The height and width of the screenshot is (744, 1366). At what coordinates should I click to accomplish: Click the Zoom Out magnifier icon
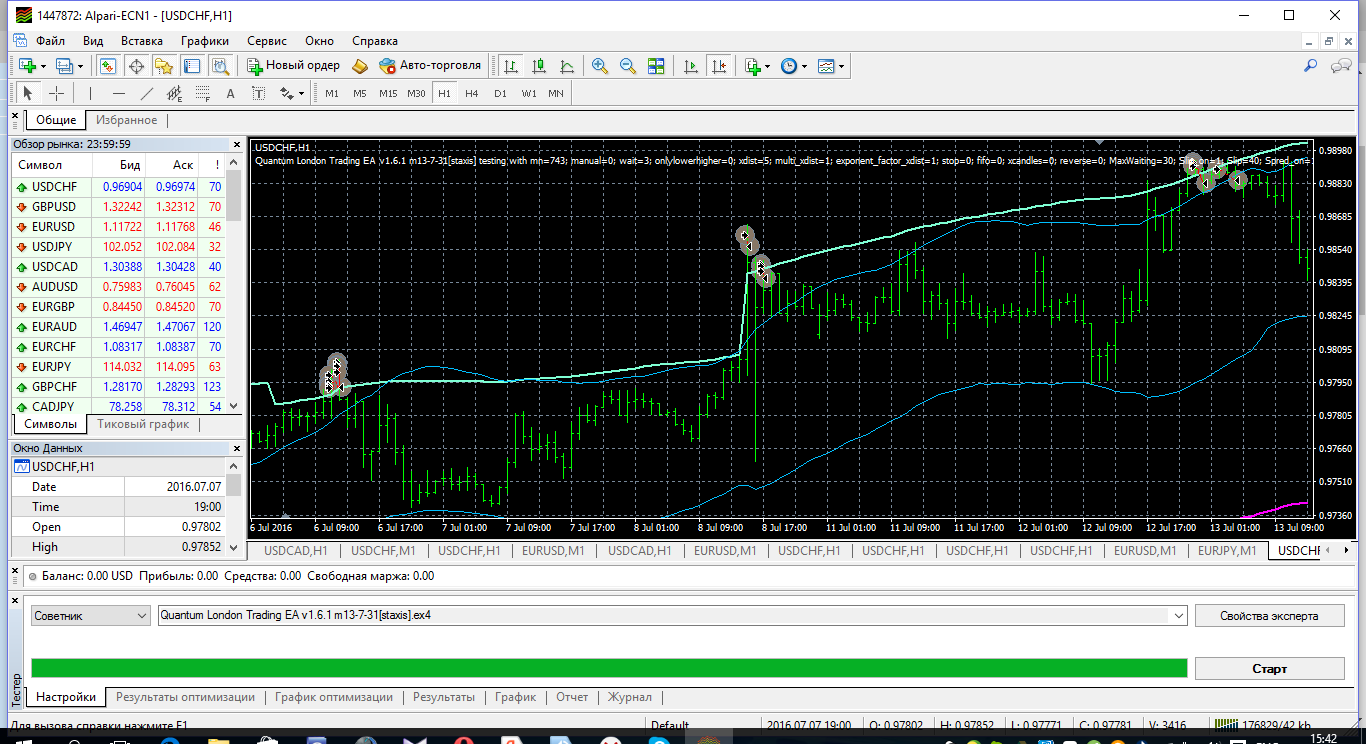628,65
